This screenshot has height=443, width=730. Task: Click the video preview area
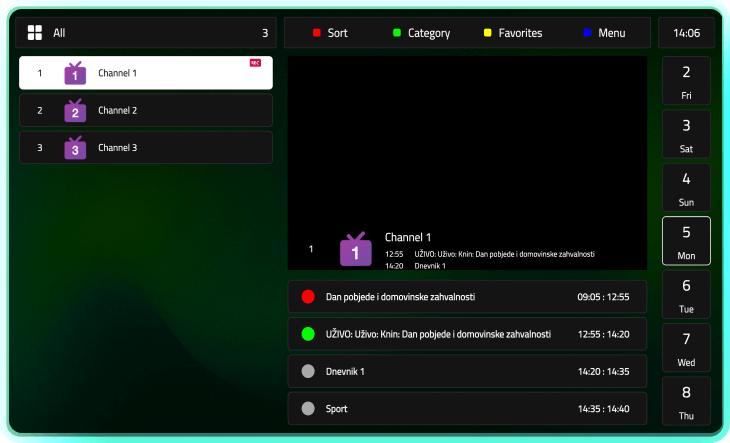coord(467,140)
